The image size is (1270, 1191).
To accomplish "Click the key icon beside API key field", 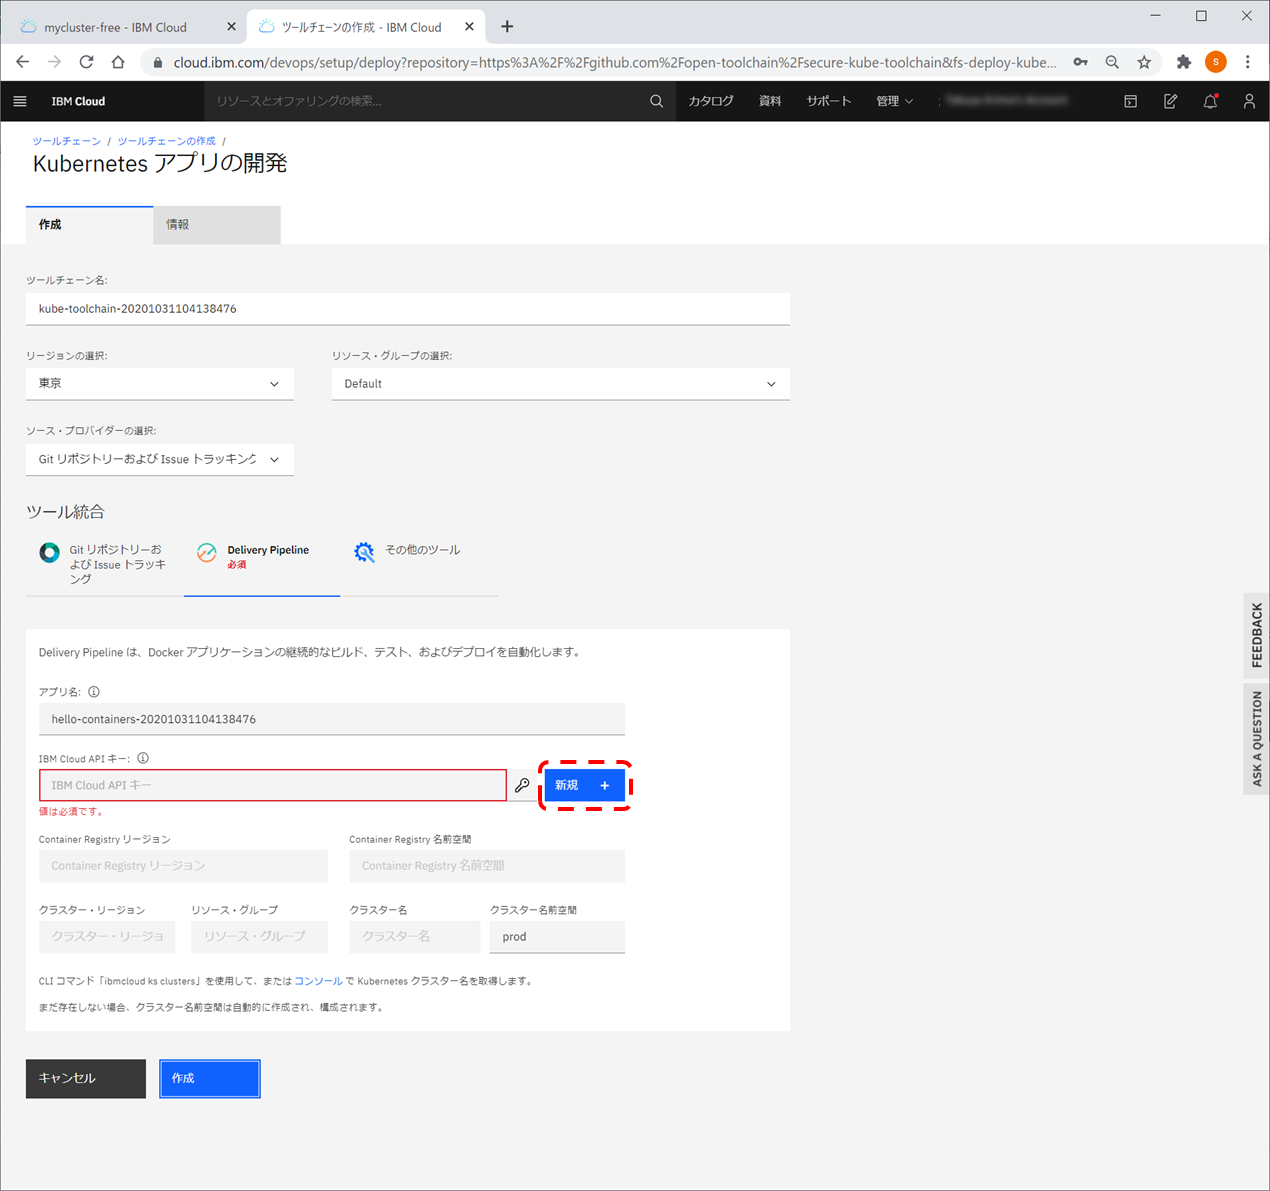I will coord(522,786).
